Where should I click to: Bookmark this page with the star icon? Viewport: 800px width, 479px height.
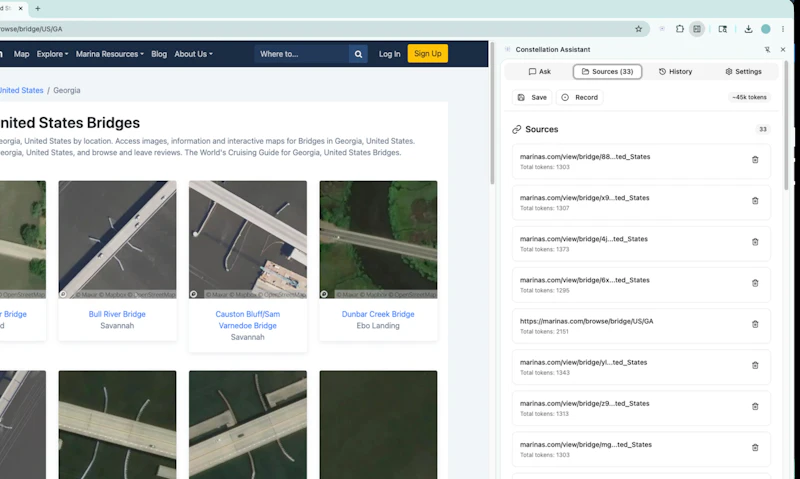click(638, 29)
